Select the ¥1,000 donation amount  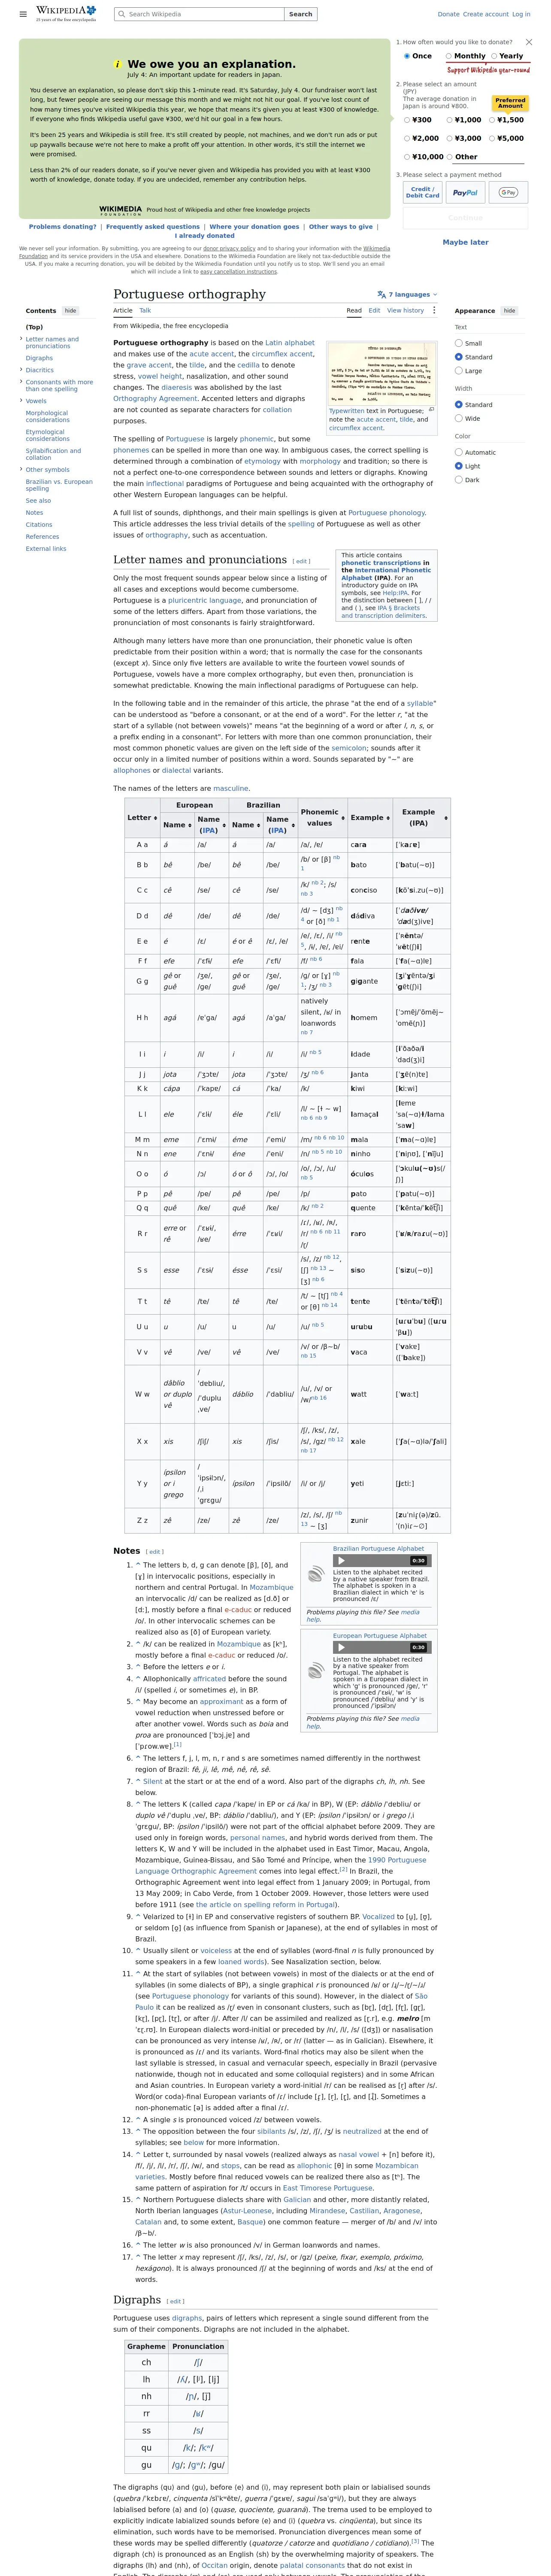pos(463,120)
